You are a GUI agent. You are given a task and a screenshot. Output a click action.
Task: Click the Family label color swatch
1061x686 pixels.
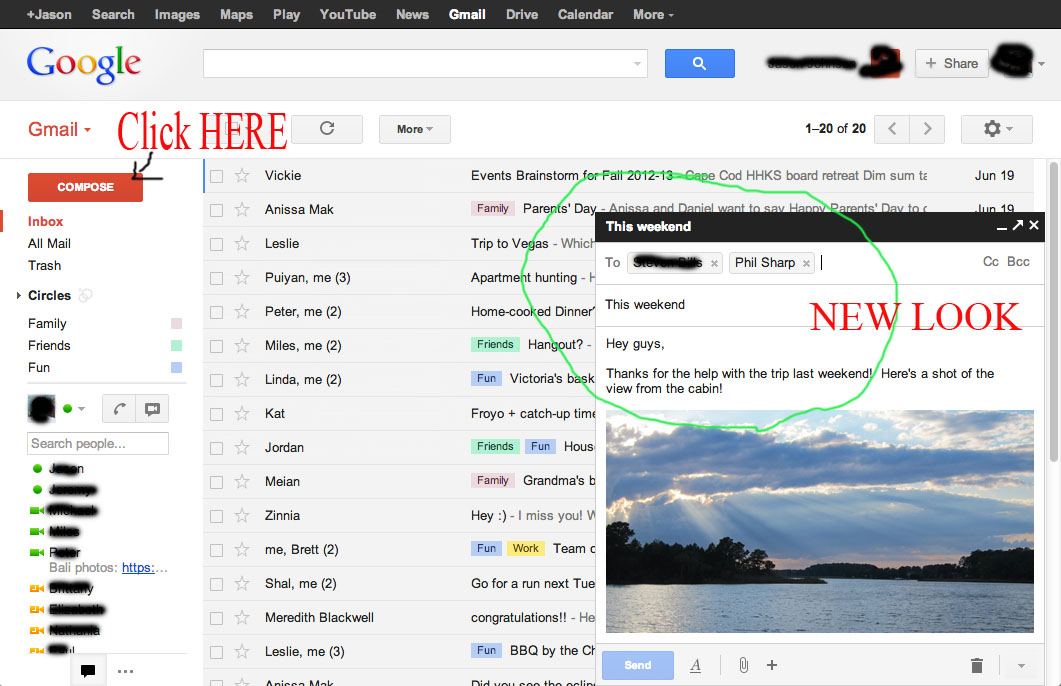tap(177, 323)
